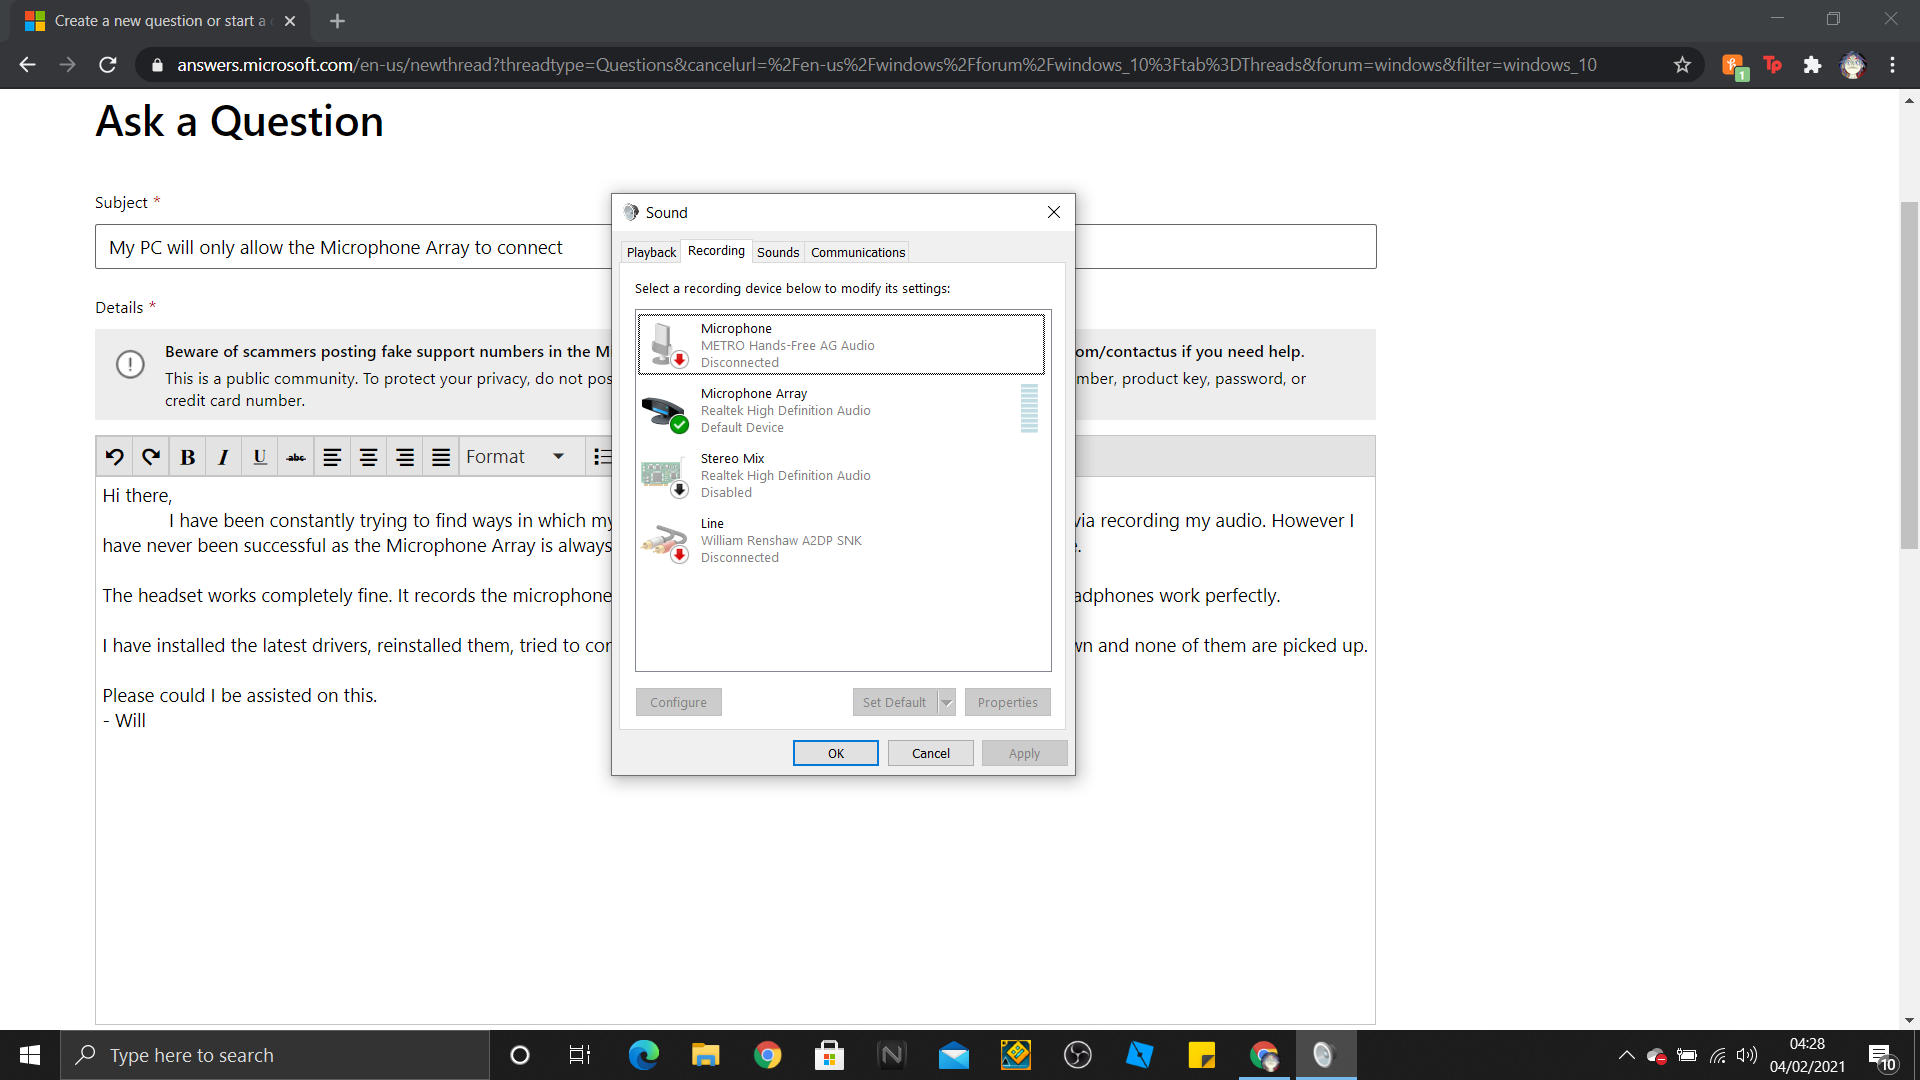This screenshot has height=1080, width=1920.
Task: Click the Configure button
Action: 678,702
